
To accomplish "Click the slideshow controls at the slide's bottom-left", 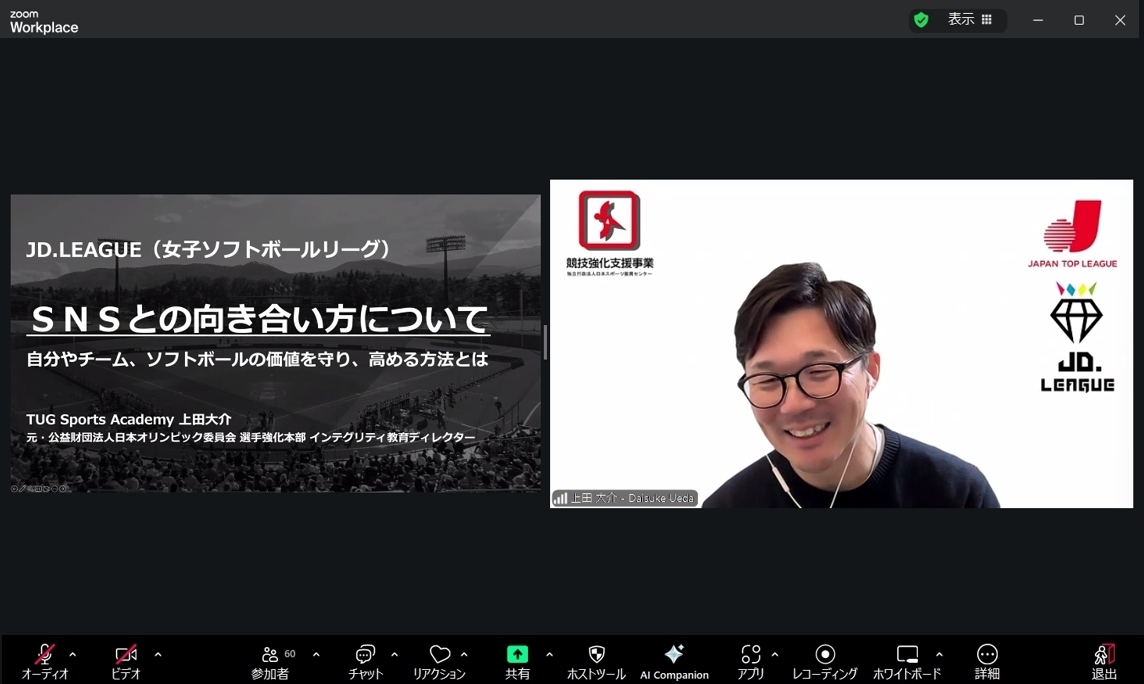I will (39, 489).
